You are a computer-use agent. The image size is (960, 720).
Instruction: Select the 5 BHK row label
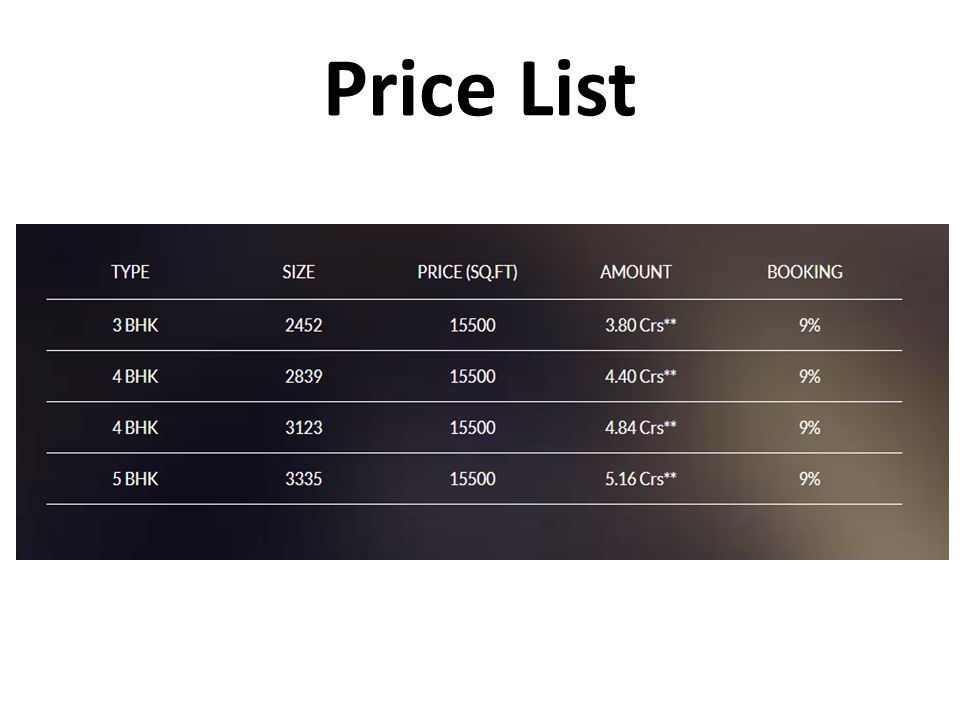(135, 479)
